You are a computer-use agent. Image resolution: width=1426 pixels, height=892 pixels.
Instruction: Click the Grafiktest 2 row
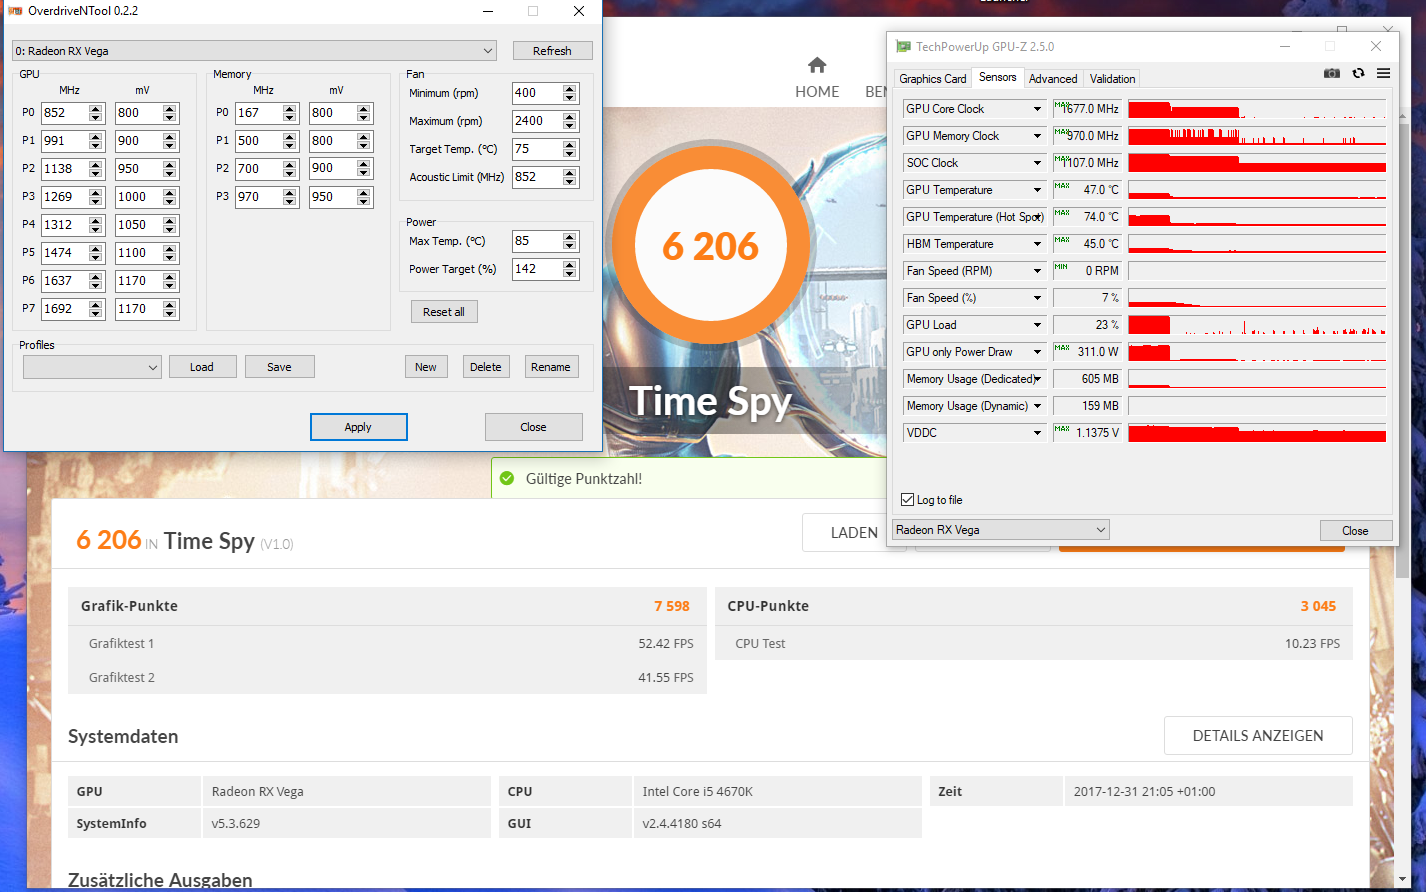(x=387, y=677)
